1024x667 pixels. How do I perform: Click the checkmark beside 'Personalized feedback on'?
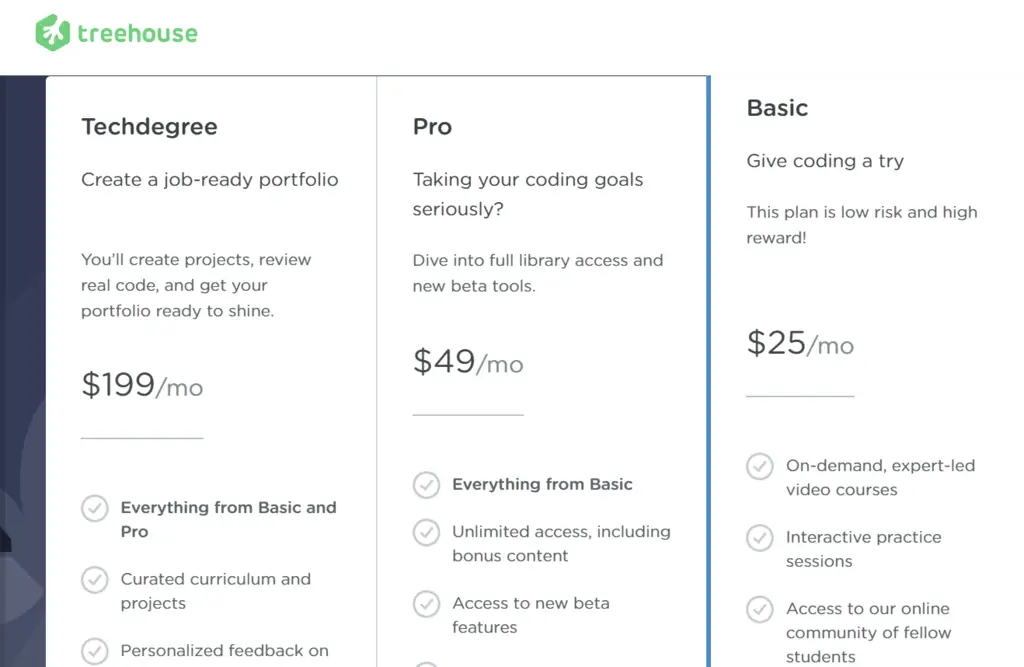coord(94,651)
